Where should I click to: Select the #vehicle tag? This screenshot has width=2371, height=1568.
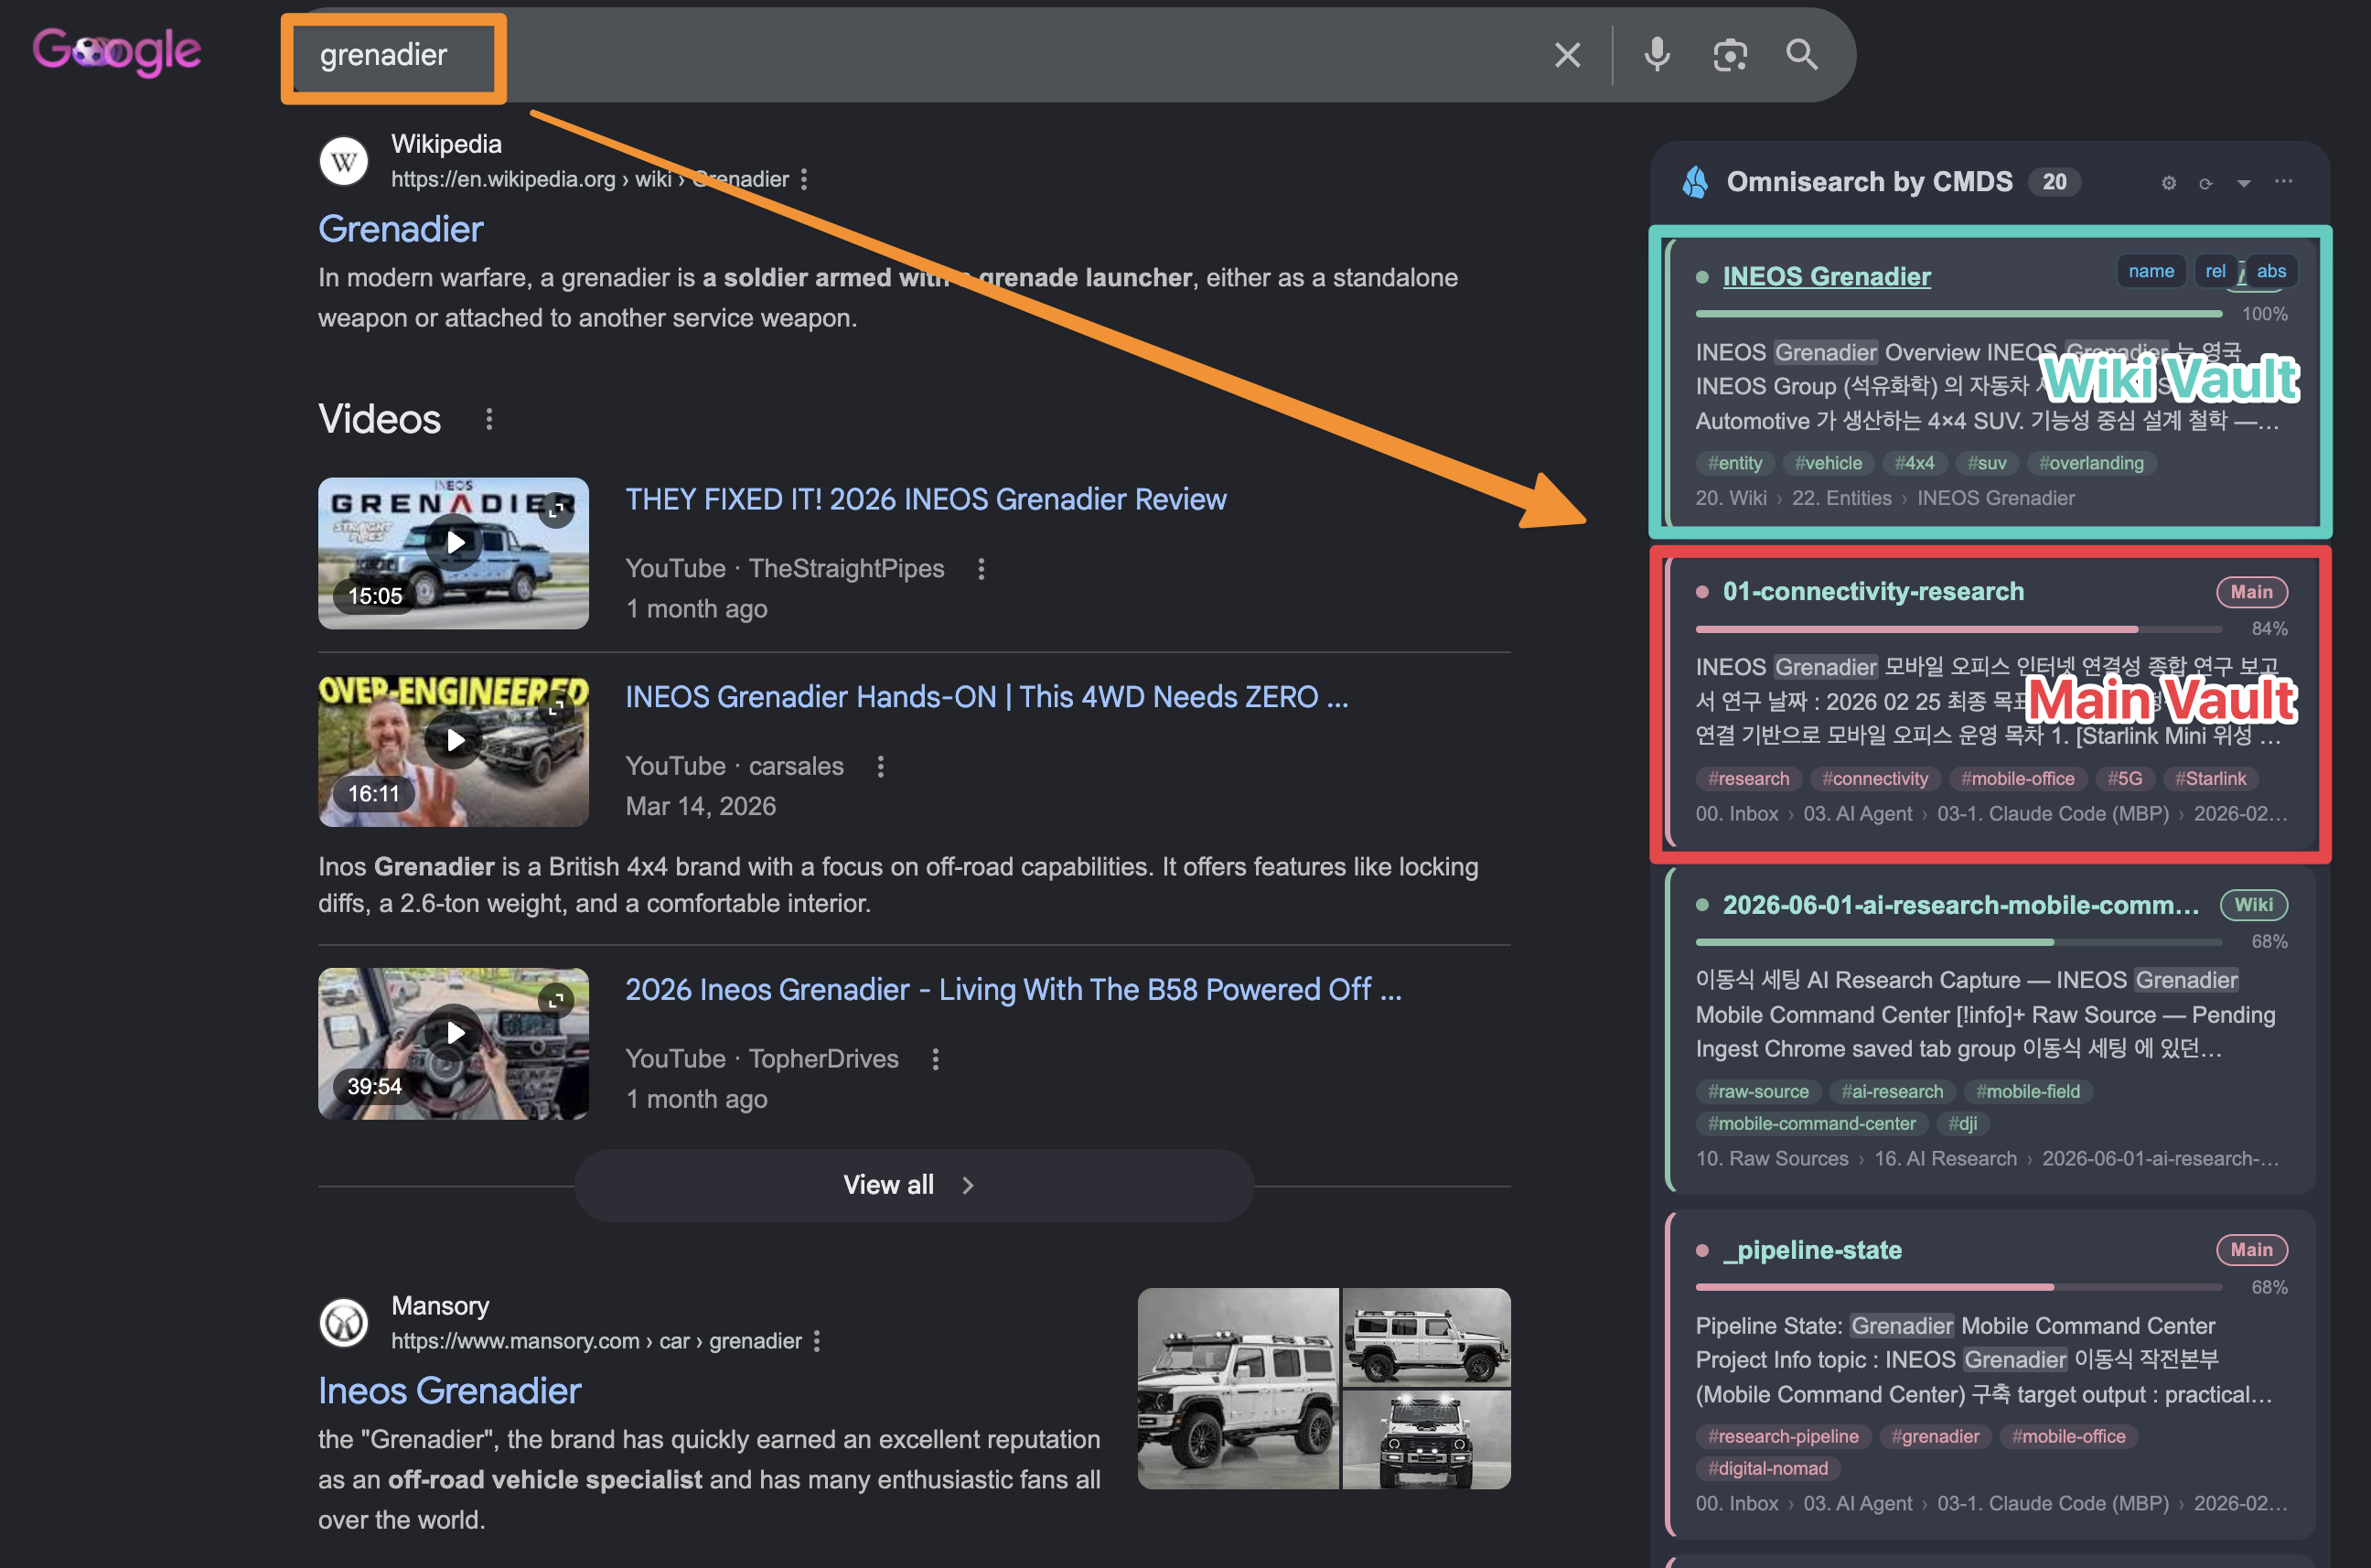1828,463
